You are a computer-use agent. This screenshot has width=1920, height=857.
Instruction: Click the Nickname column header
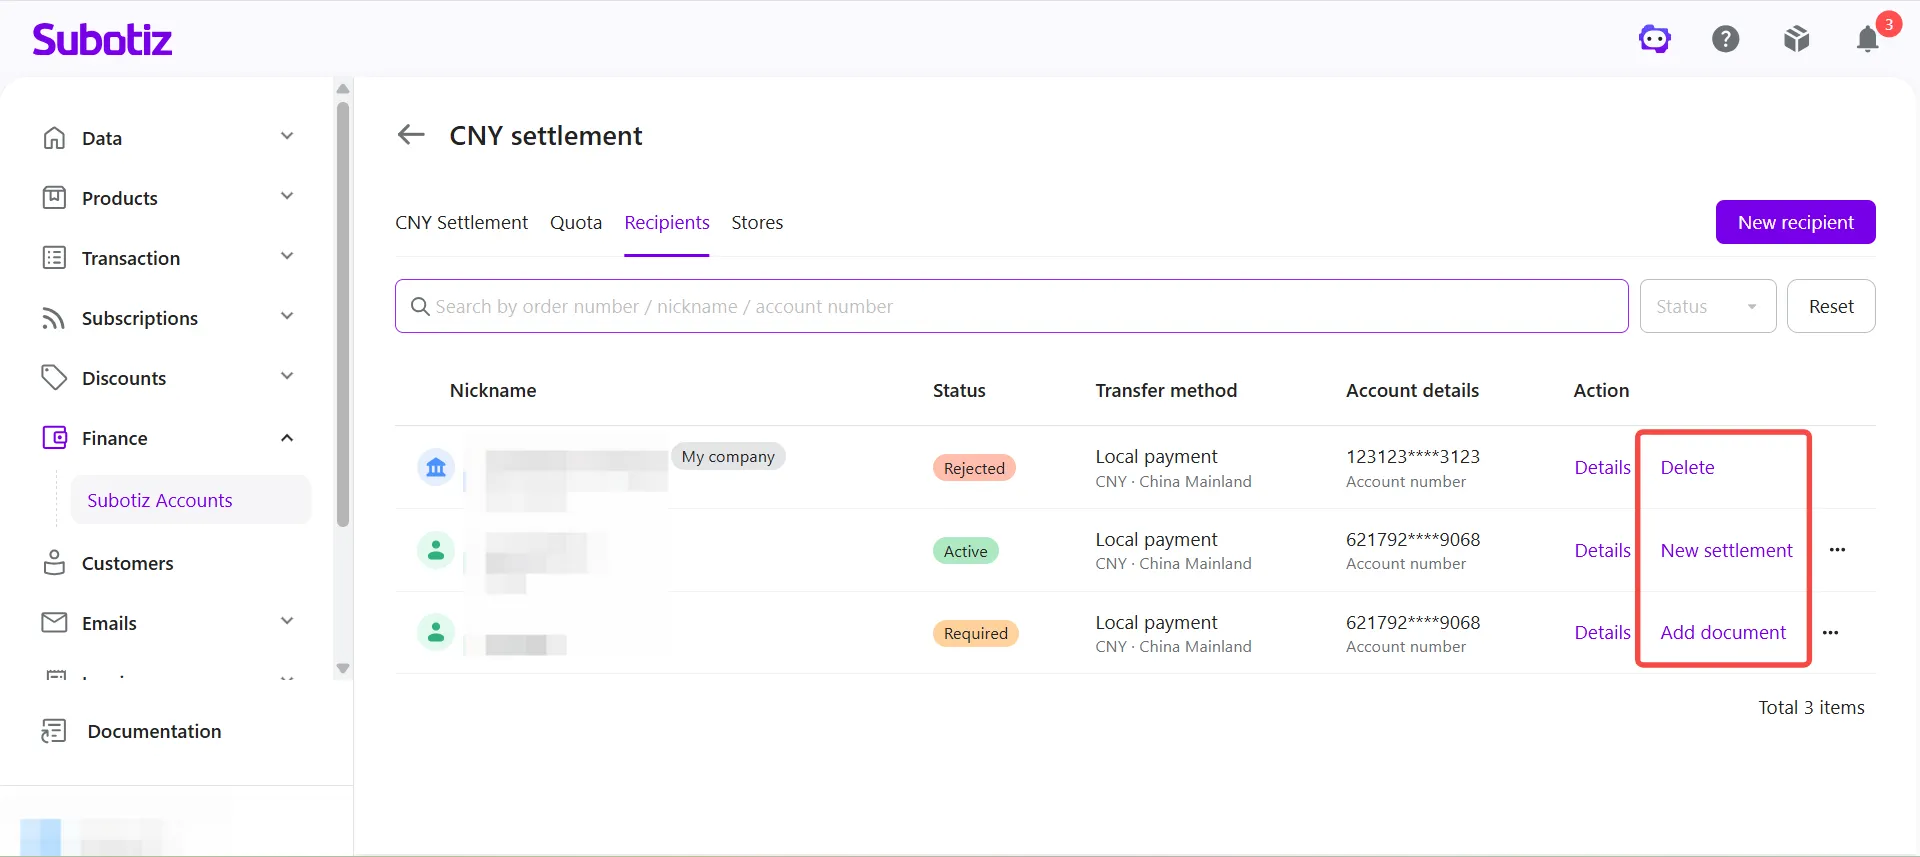[493, 390]
